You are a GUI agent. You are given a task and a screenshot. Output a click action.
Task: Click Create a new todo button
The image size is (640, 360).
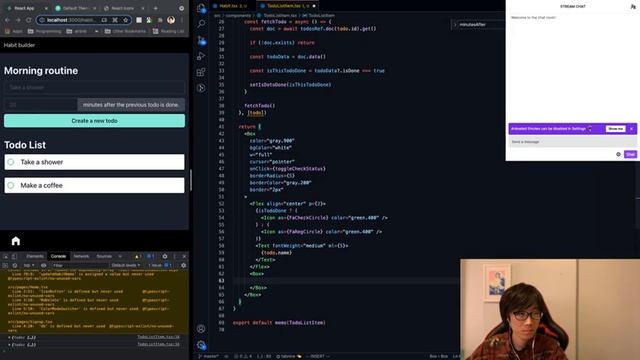(x=94, y=121)
